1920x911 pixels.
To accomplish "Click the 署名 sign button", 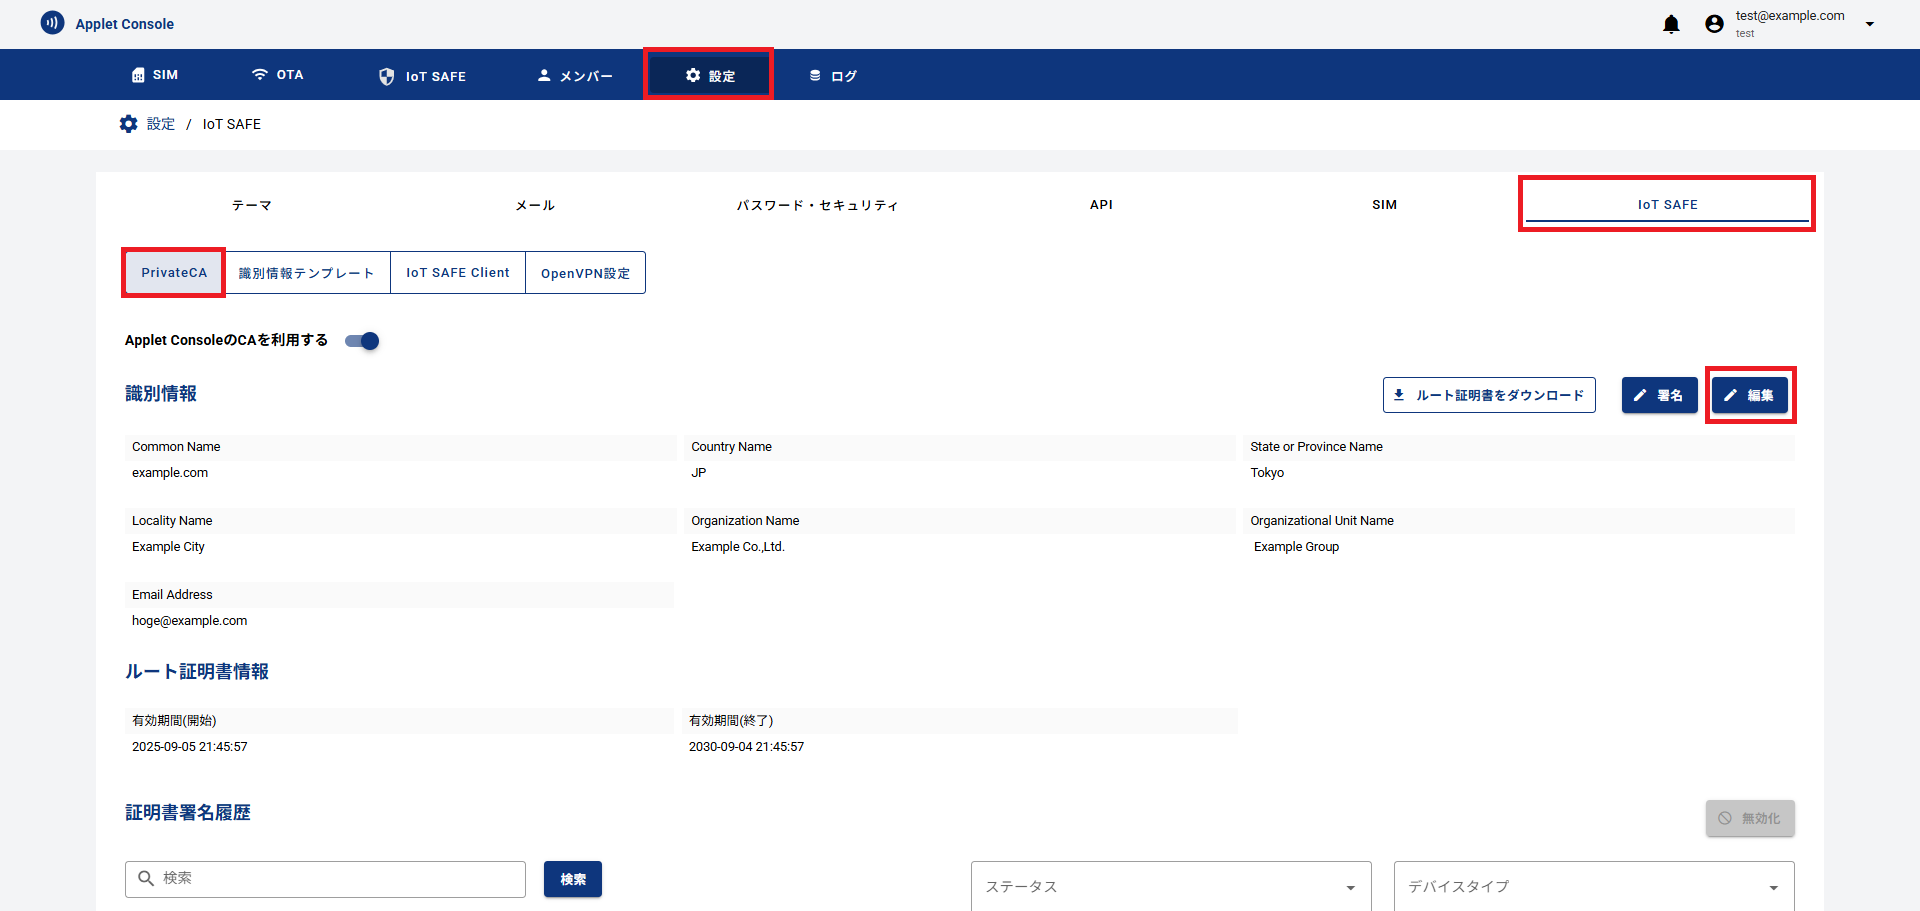I will (x=1658, y=395).
